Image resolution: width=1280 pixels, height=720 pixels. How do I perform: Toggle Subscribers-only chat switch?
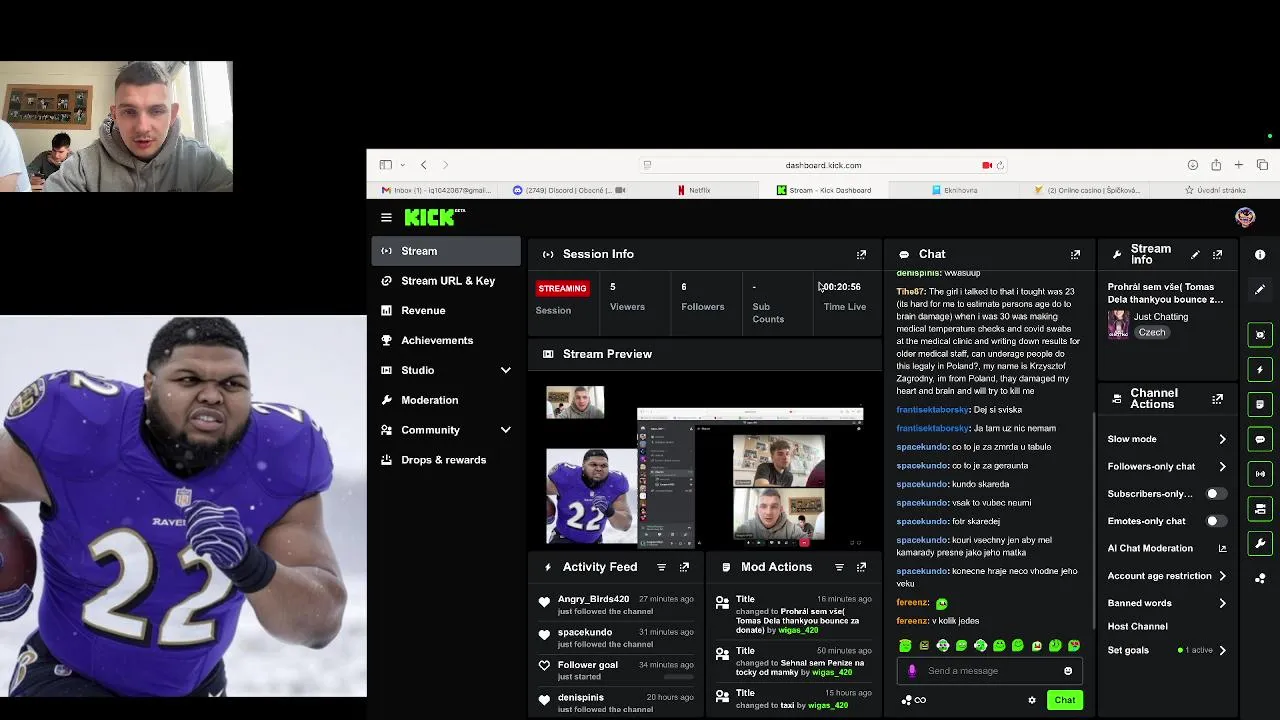point(1215,494)
